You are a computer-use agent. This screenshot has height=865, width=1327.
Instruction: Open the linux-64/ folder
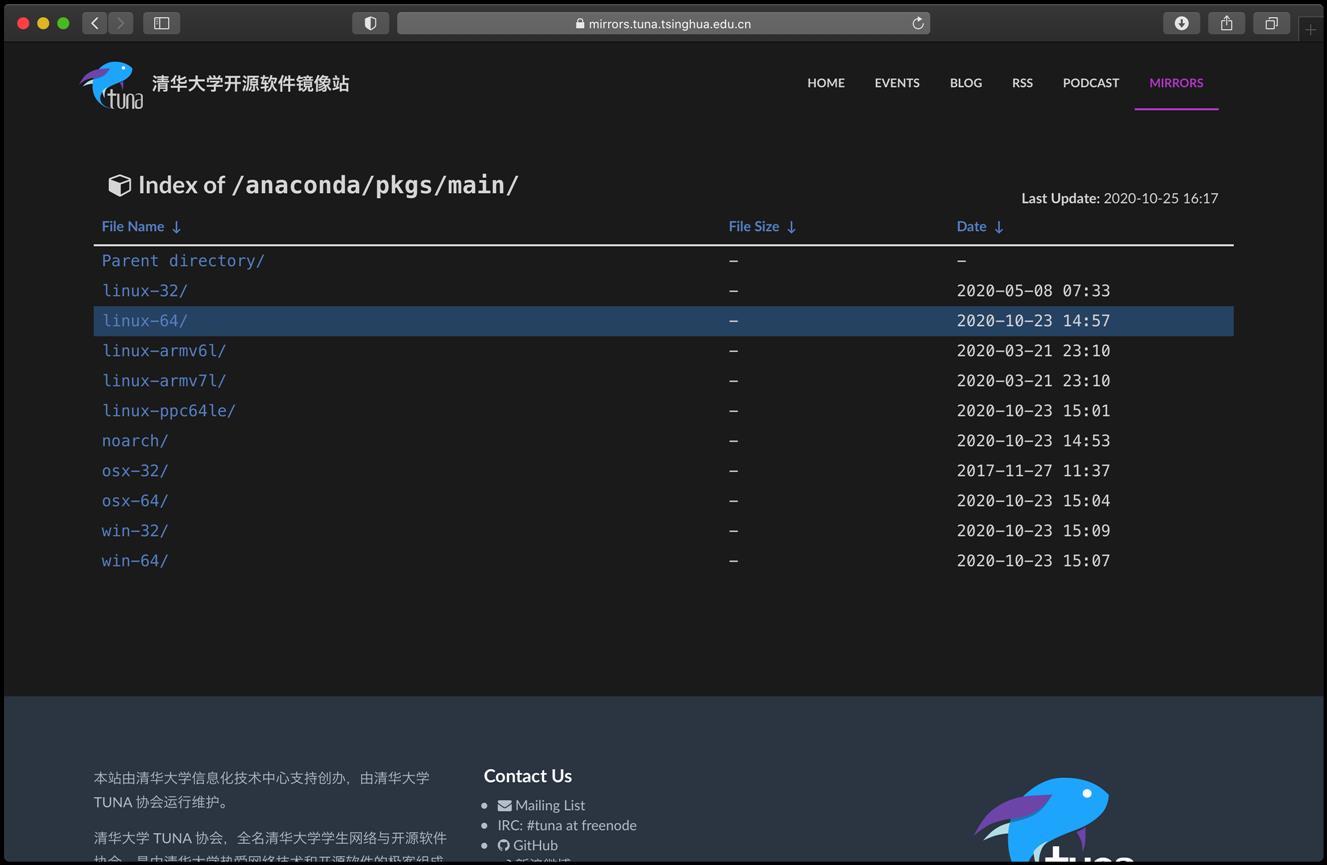(145, 321)
